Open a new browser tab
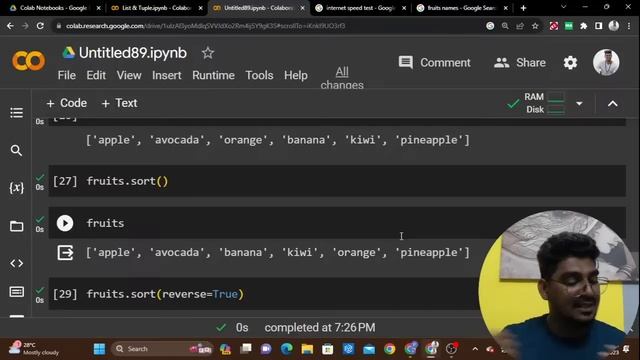This screenshot has height=360, width=640. point(523,8)
